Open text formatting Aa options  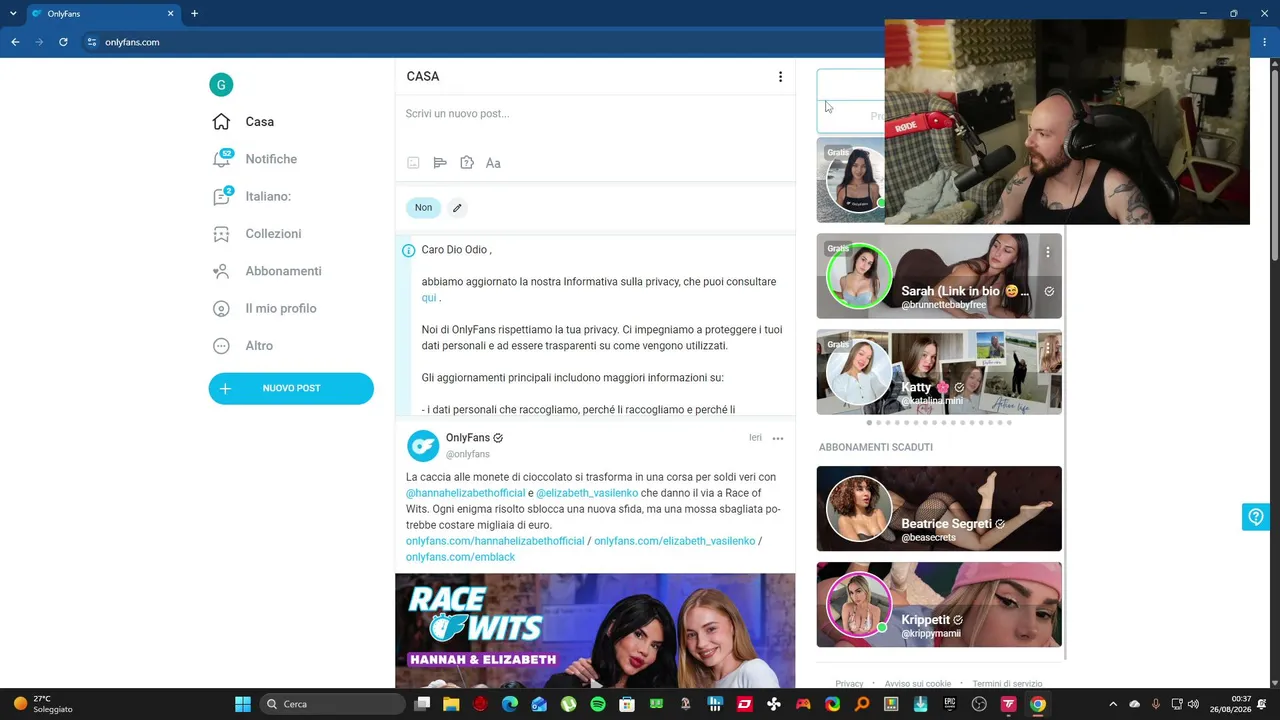[x=493, y=163]
